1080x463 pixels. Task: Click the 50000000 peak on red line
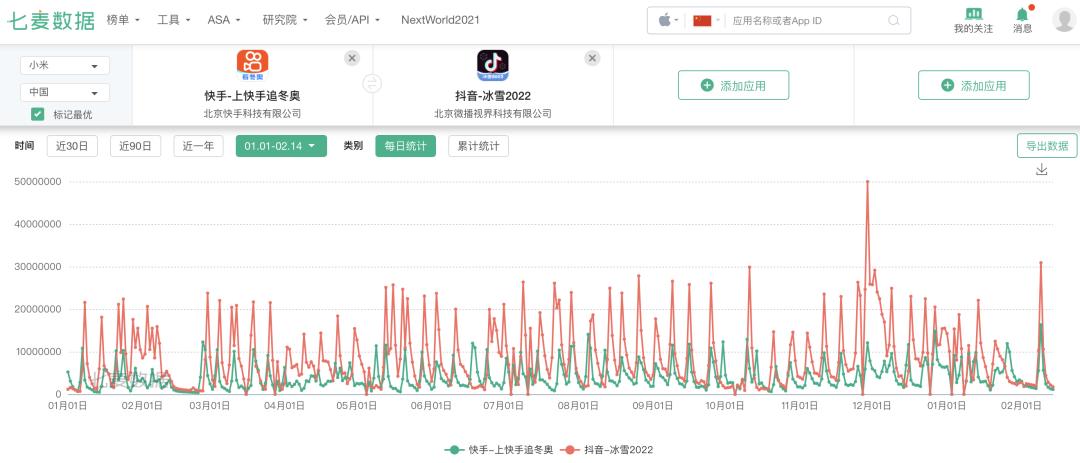coord(867,181)
